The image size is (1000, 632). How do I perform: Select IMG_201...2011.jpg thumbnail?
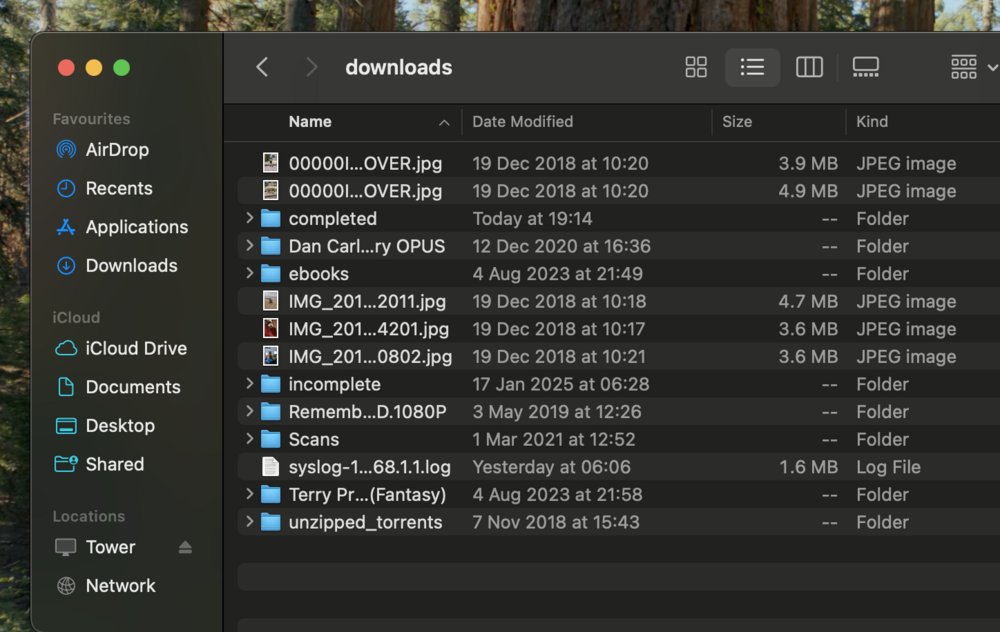(270, 301)
